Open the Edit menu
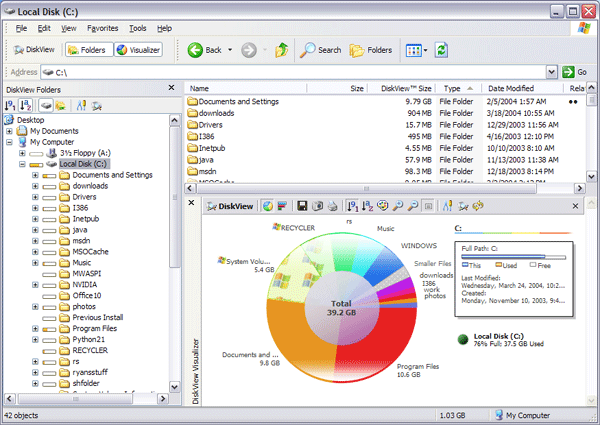The width and height of the screenshot is (600, 425). [44, 28]
